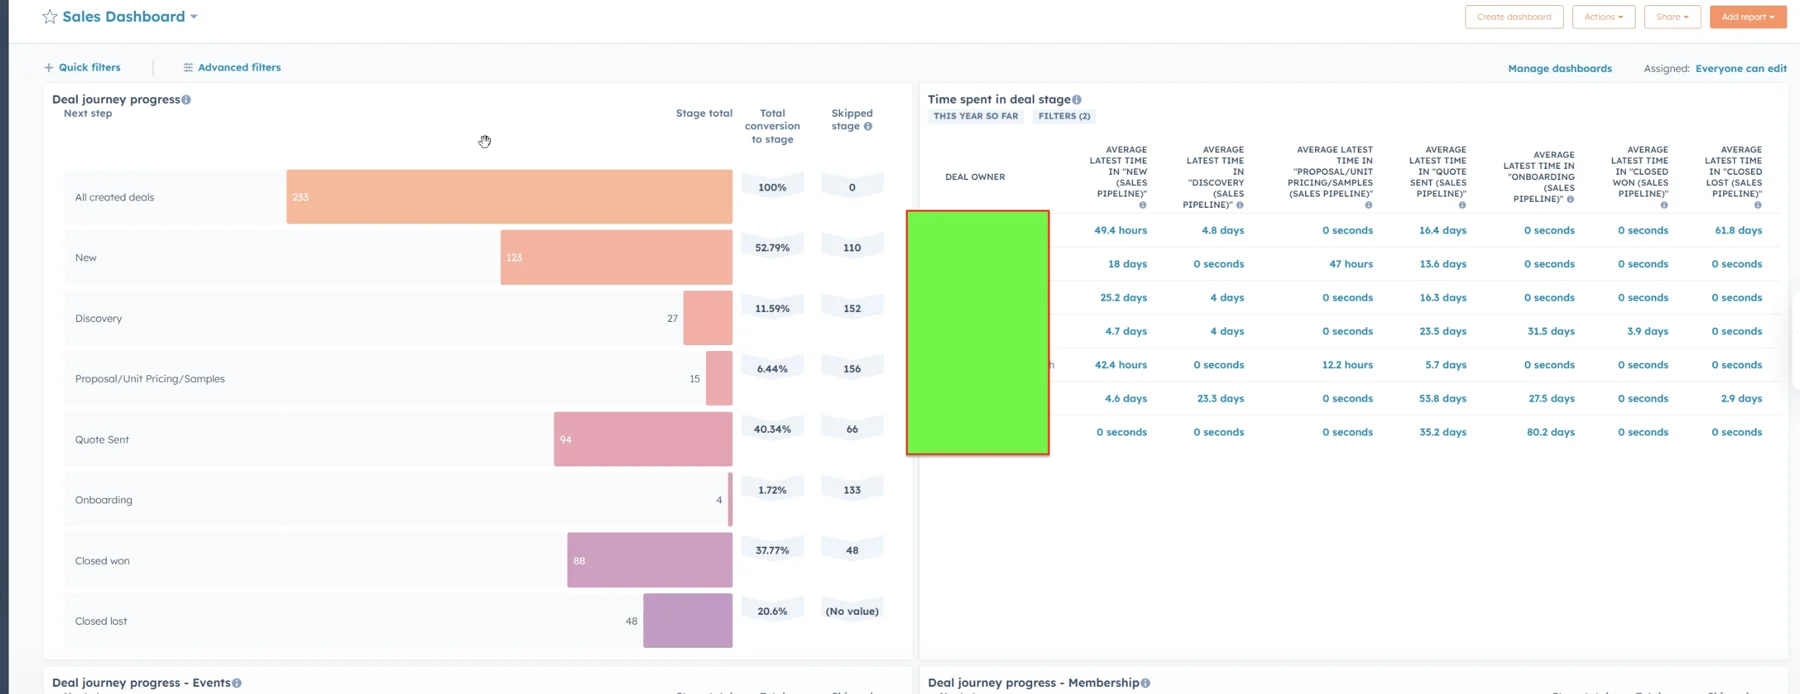Click info icon in New pipeline column header
Viewport: 1800px width, 694px height.
coord(1143,205)
